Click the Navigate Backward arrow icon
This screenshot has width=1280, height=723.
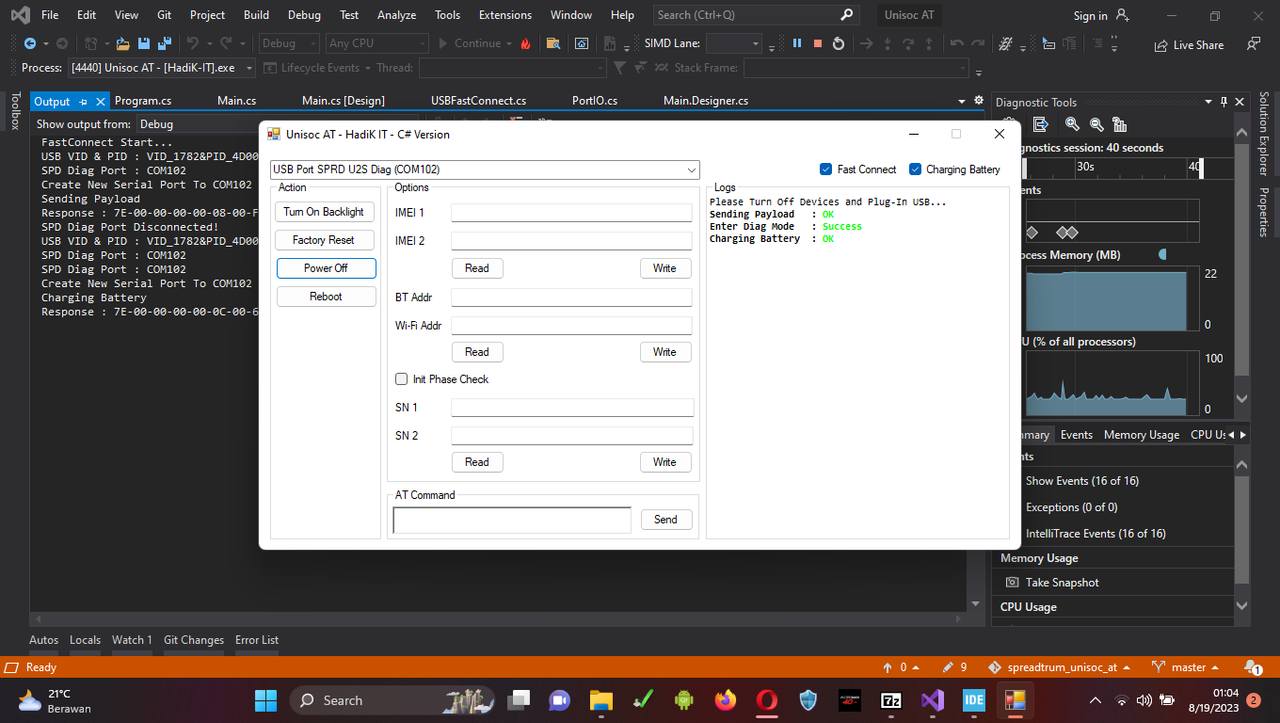click(x=30, y=44)
